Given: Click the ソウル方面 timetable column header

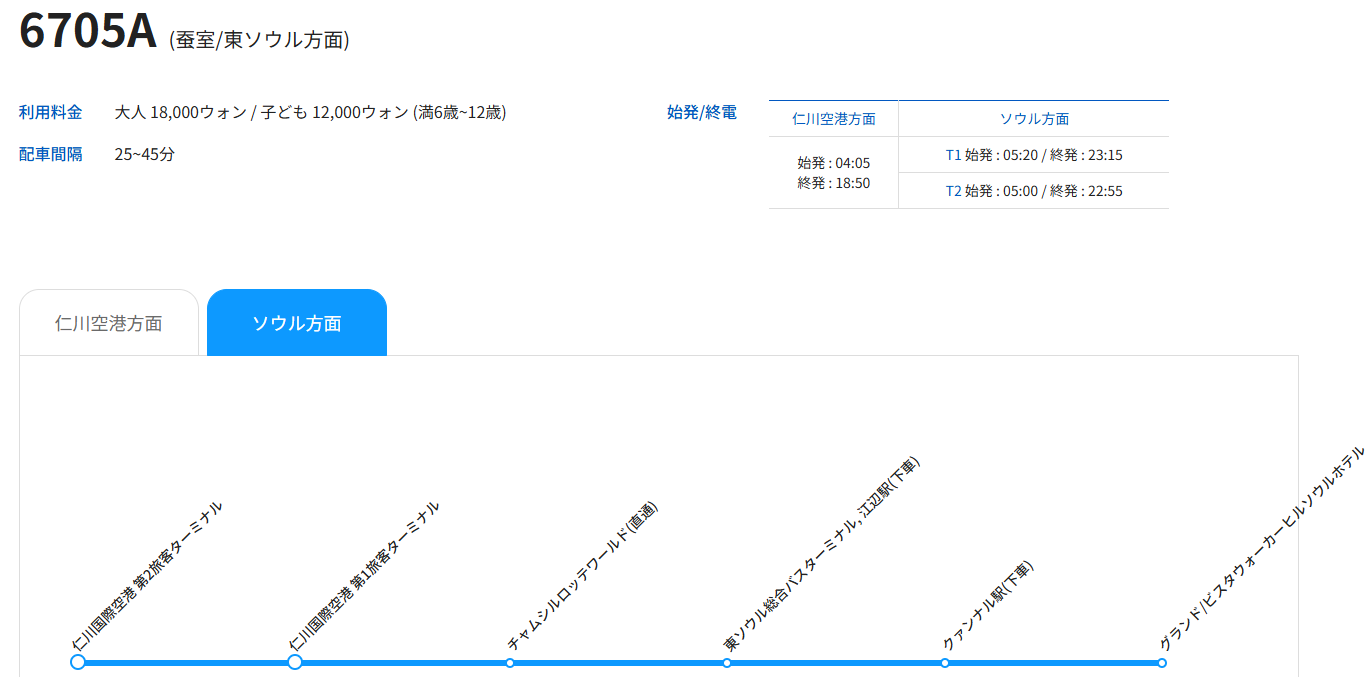Looking at the screenshot, I should coord(1034,119).
